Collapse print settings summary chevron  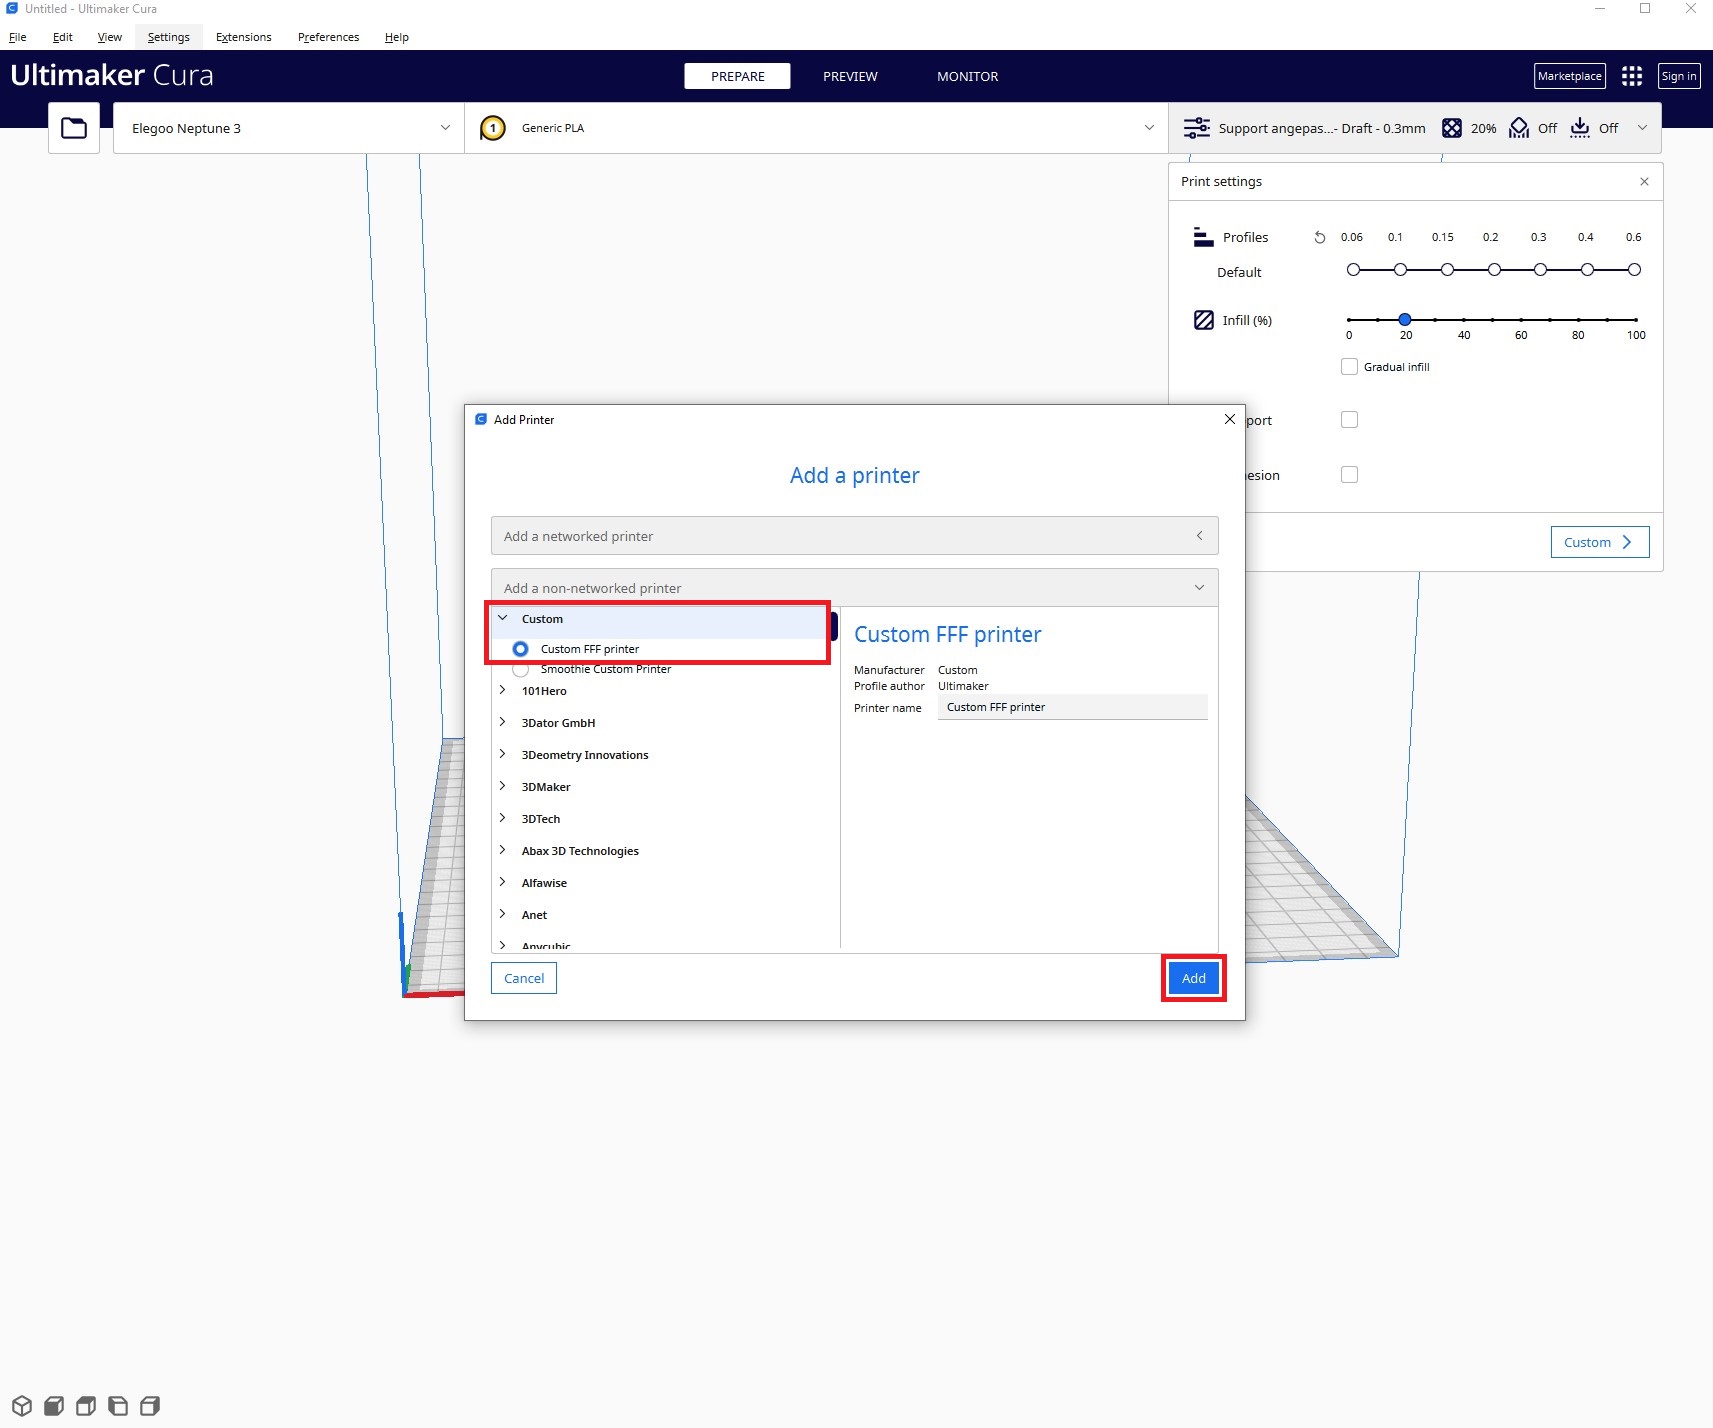coord(1642,128)
